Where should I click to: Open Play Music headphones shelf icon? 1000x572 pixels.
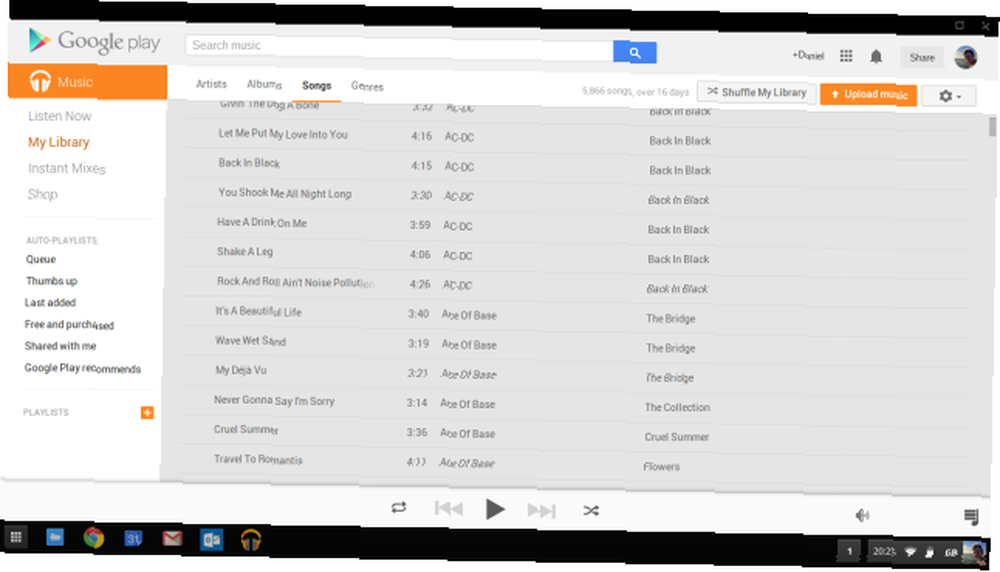point(251,540)
